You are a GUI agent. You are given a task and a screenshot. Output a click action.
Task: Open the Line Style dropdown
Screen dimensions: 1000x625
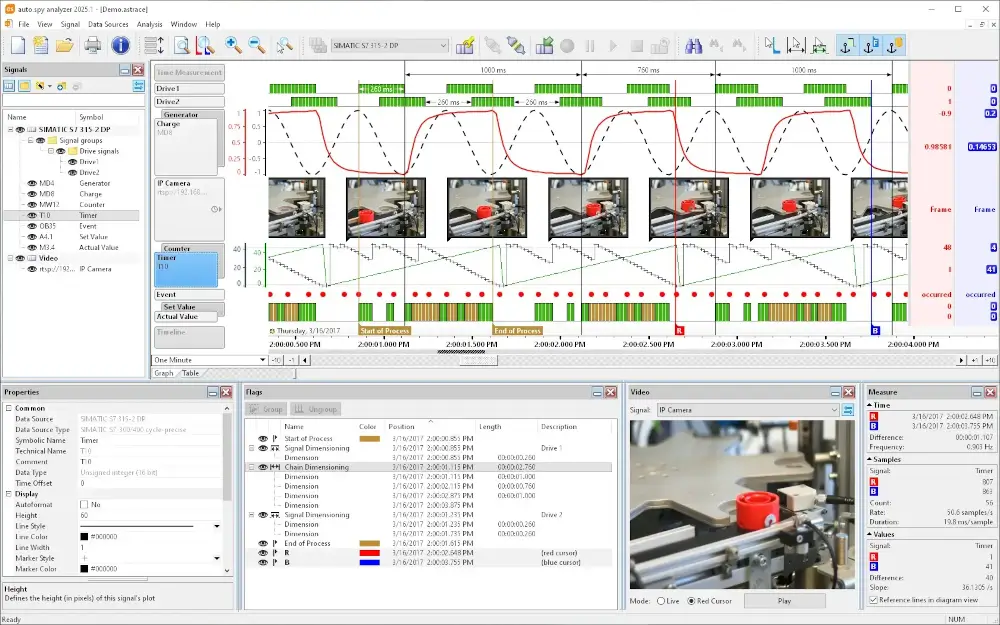pos(217,526)
